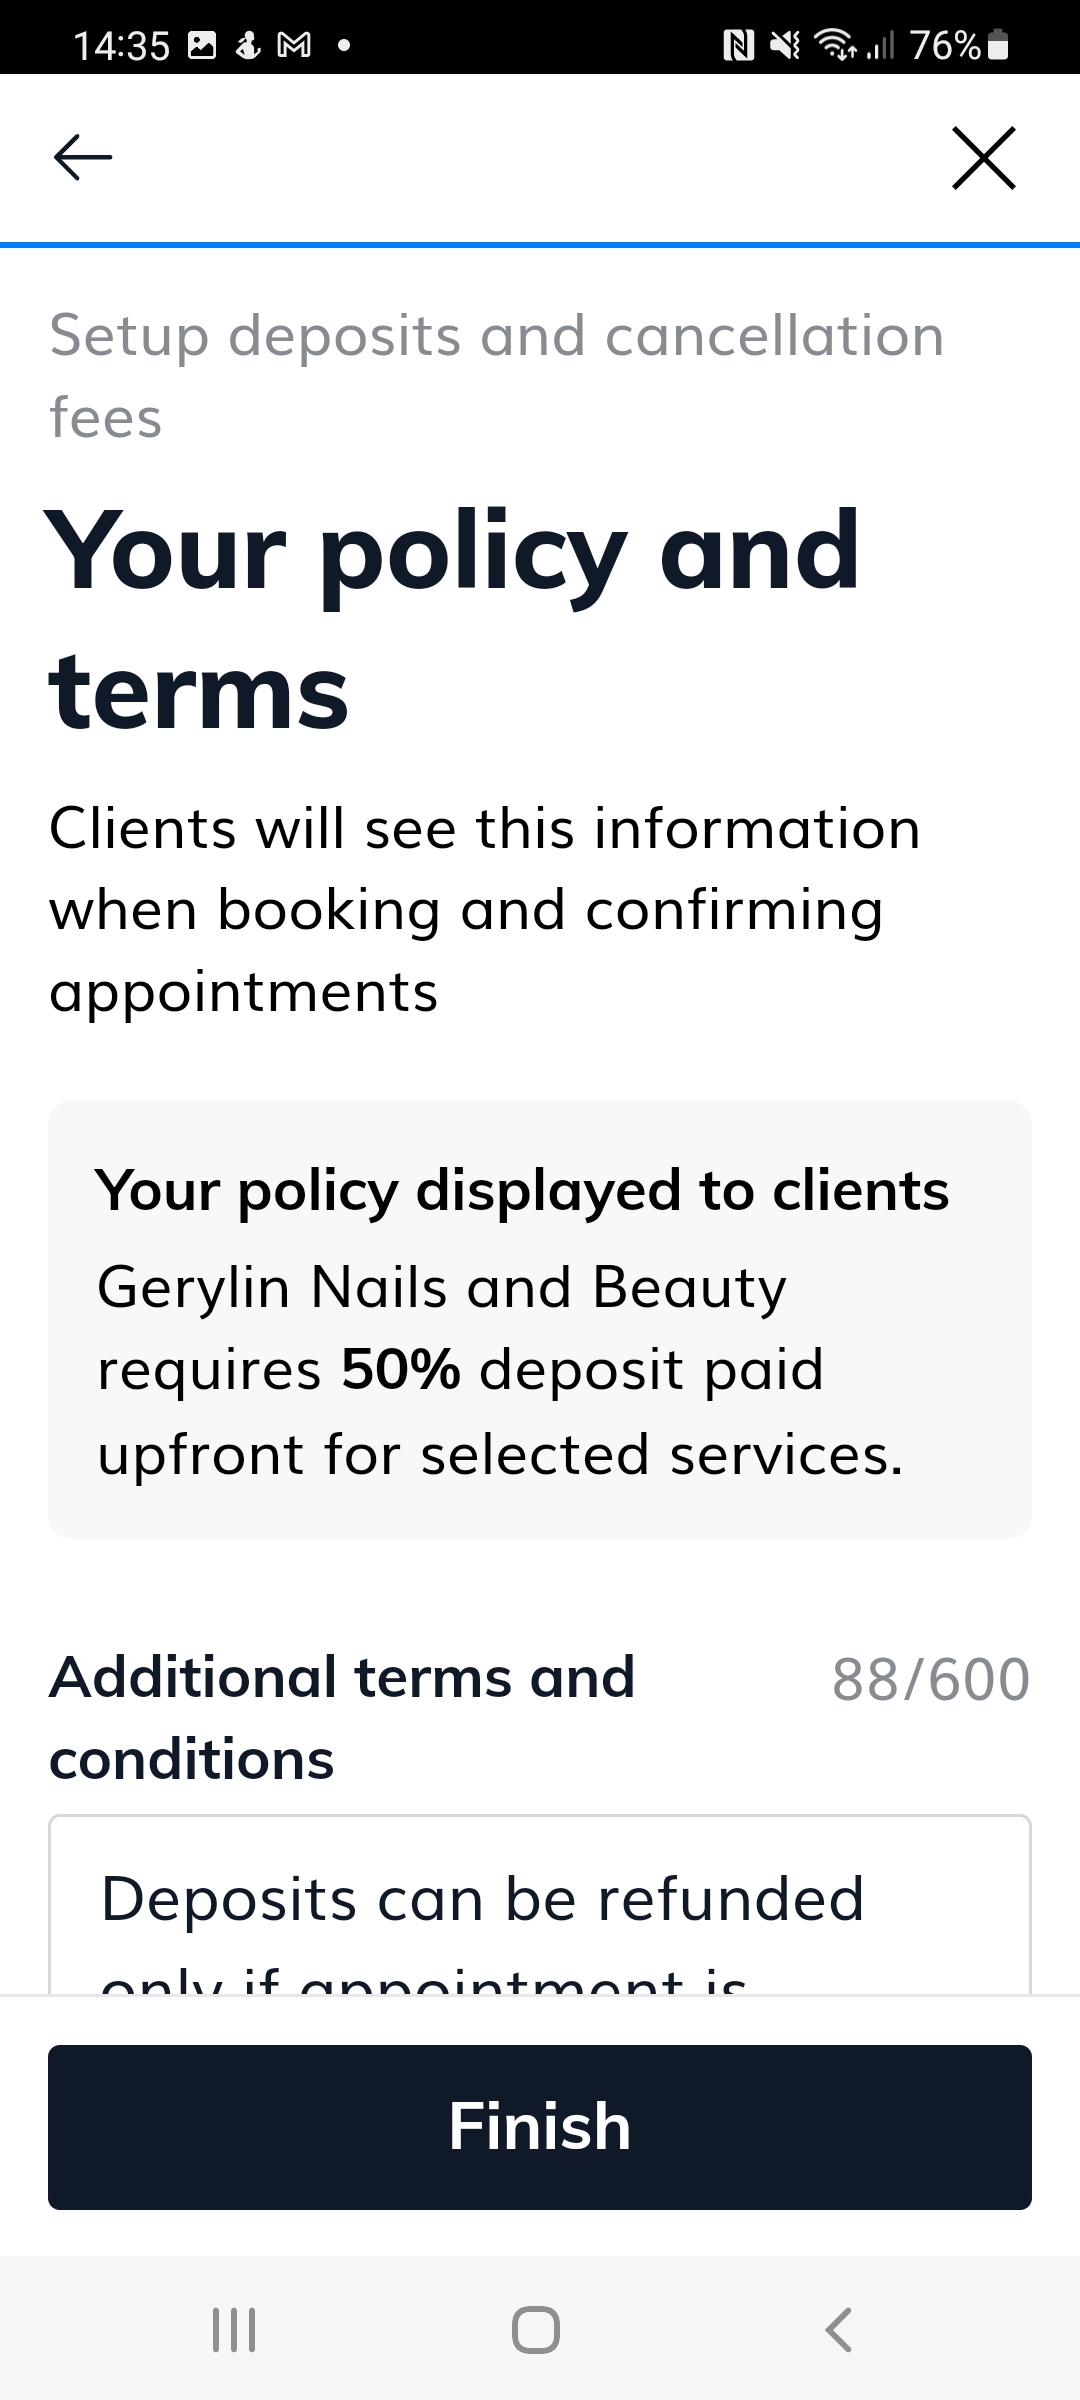Screen dimensions: 1080x2400
Task: Go back using the left arrow icon
Action: pyautogui.click(x=83, y=158)
